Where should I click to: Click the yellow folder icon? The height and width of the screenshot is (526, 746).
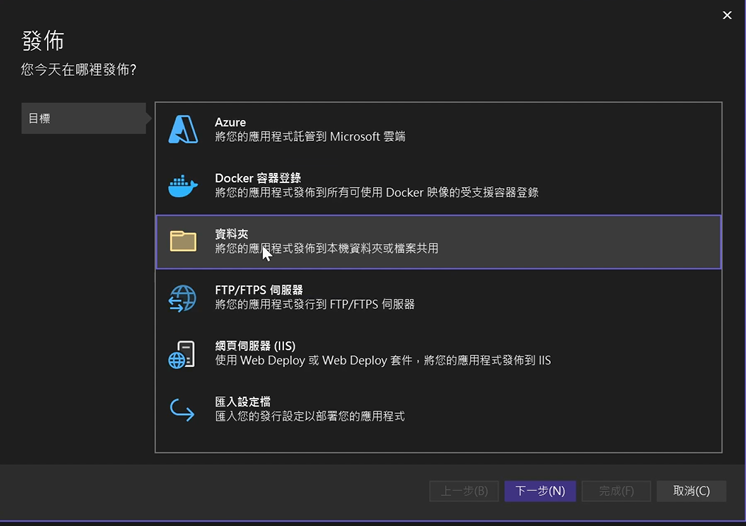pyautogui.click(x=183, y=241)
